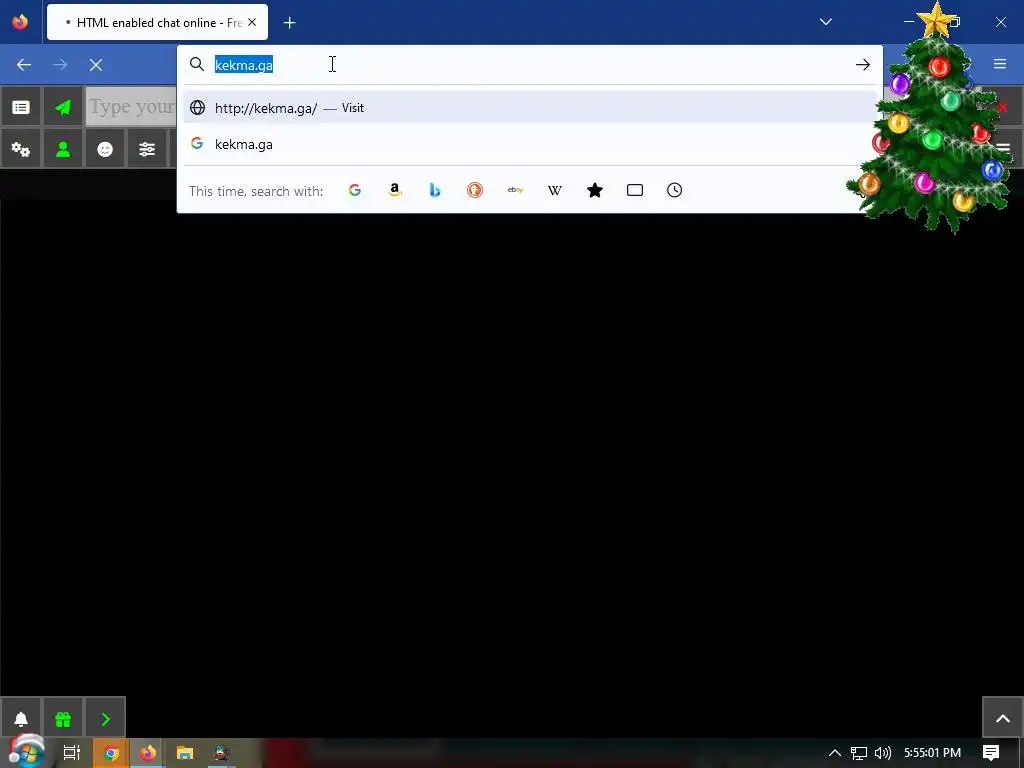Search this time with eBay

click(x=515, y=190)
